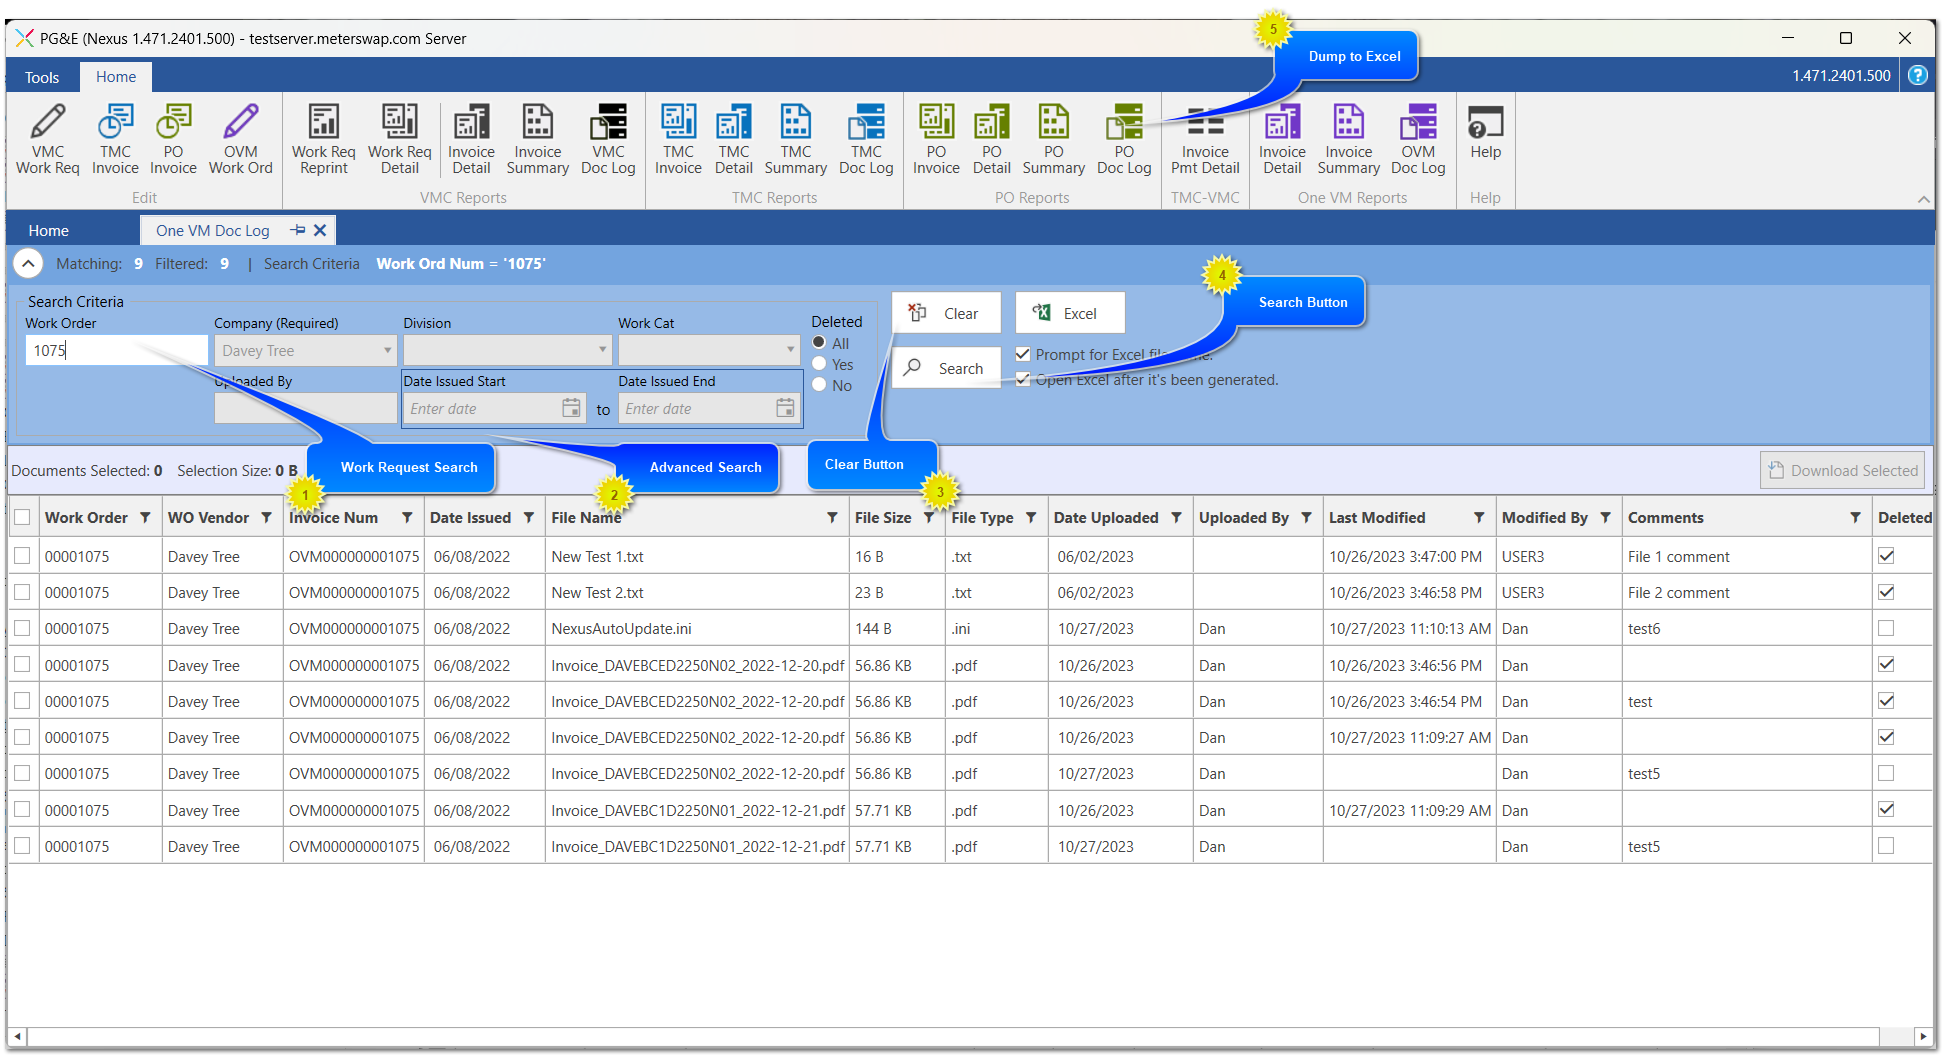Screen dimensions: 1945x1058
Task: Click the Search button
Action: (946, 368)
